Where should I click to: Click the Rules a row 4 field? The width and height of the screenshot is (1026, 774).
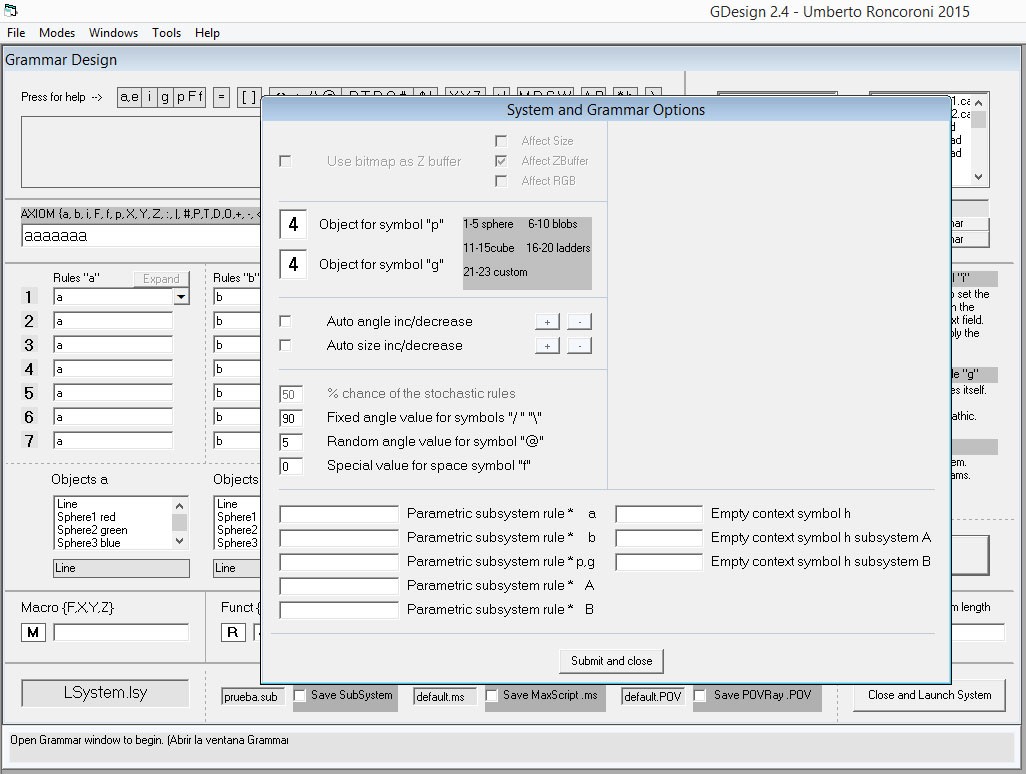(113, 369)
